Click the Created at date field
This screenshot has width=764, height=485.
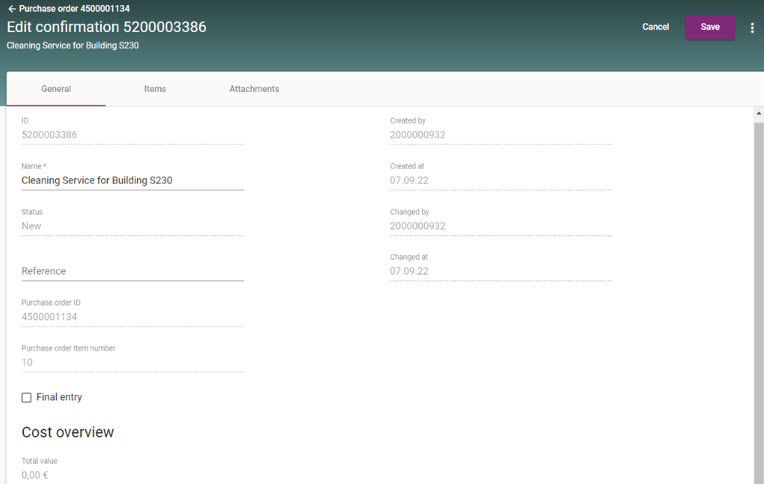coord(500,181)
